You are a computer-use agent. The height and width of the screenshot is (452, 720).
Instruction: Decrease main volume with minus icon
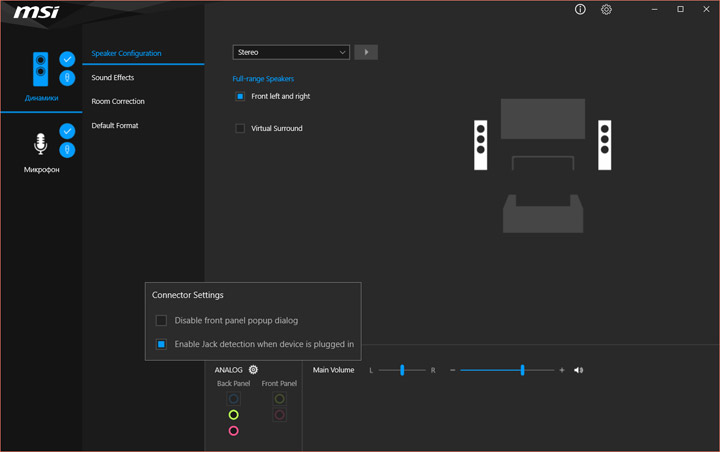tap(453, 370)
